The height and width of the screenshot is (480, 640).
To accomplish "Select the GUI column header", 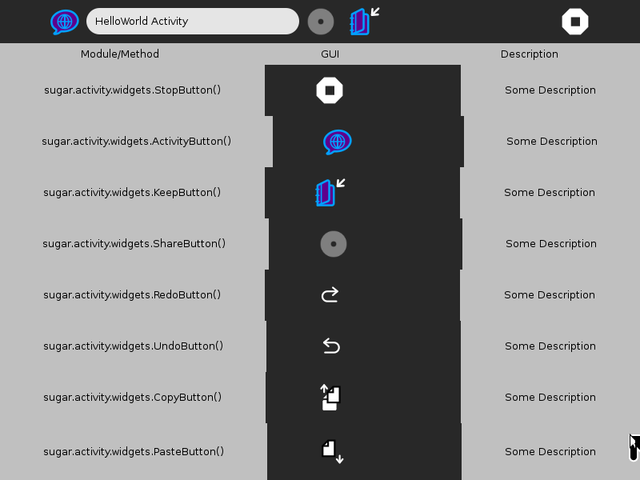I will [x=330, y=54].
